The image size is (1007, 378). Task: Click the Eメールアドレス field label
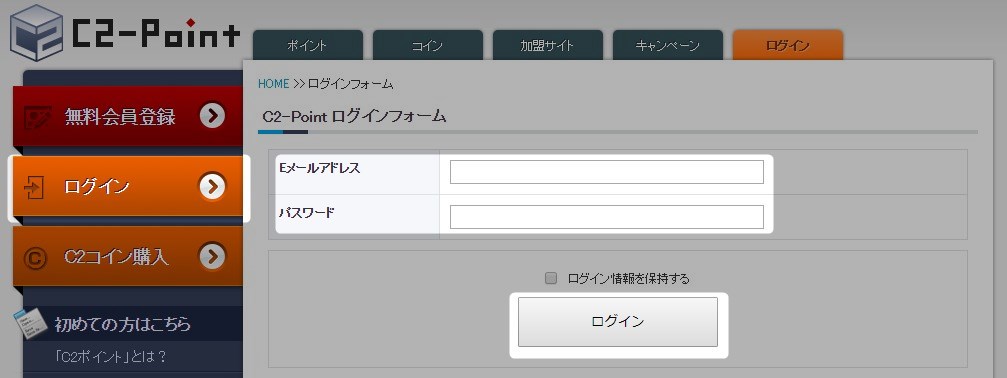click(x=320, y=168)
